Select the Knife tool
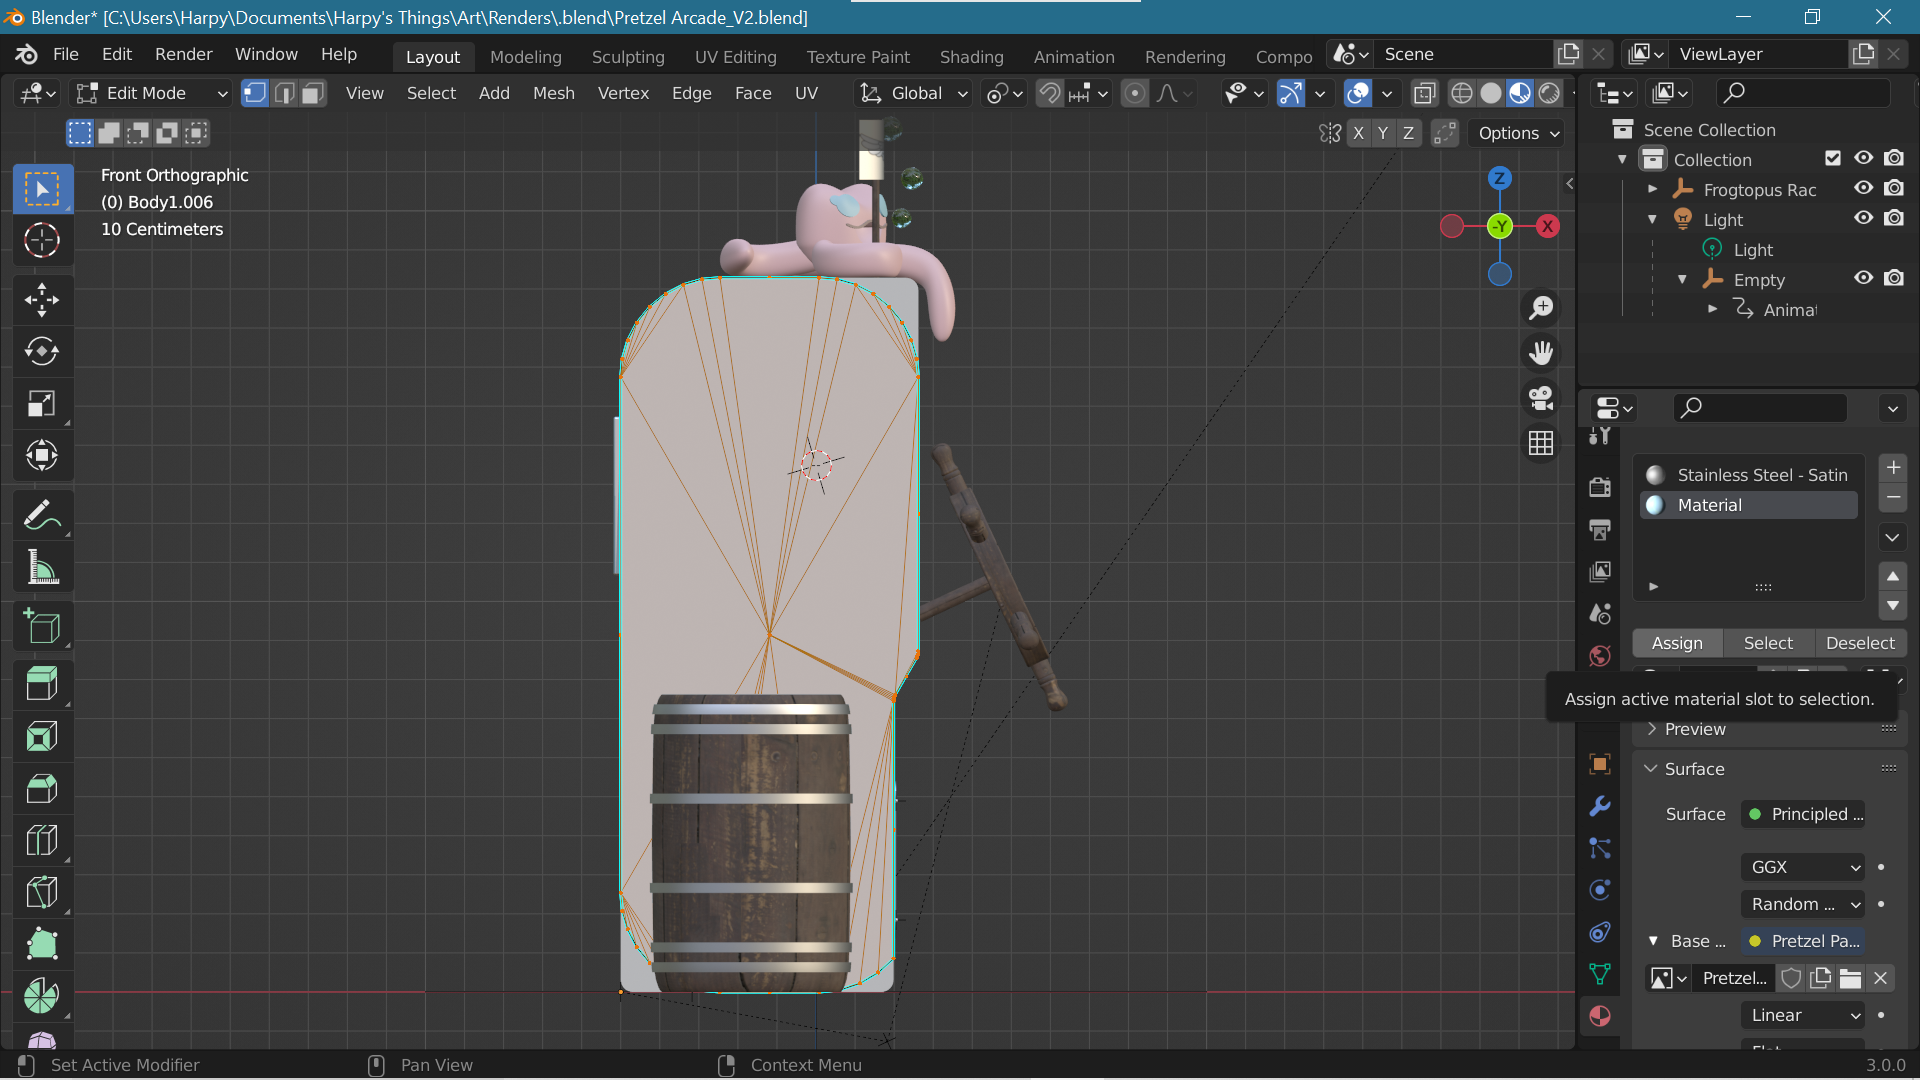The image size is (1920, 1080). pyautogui.click(x=42, y=893)
